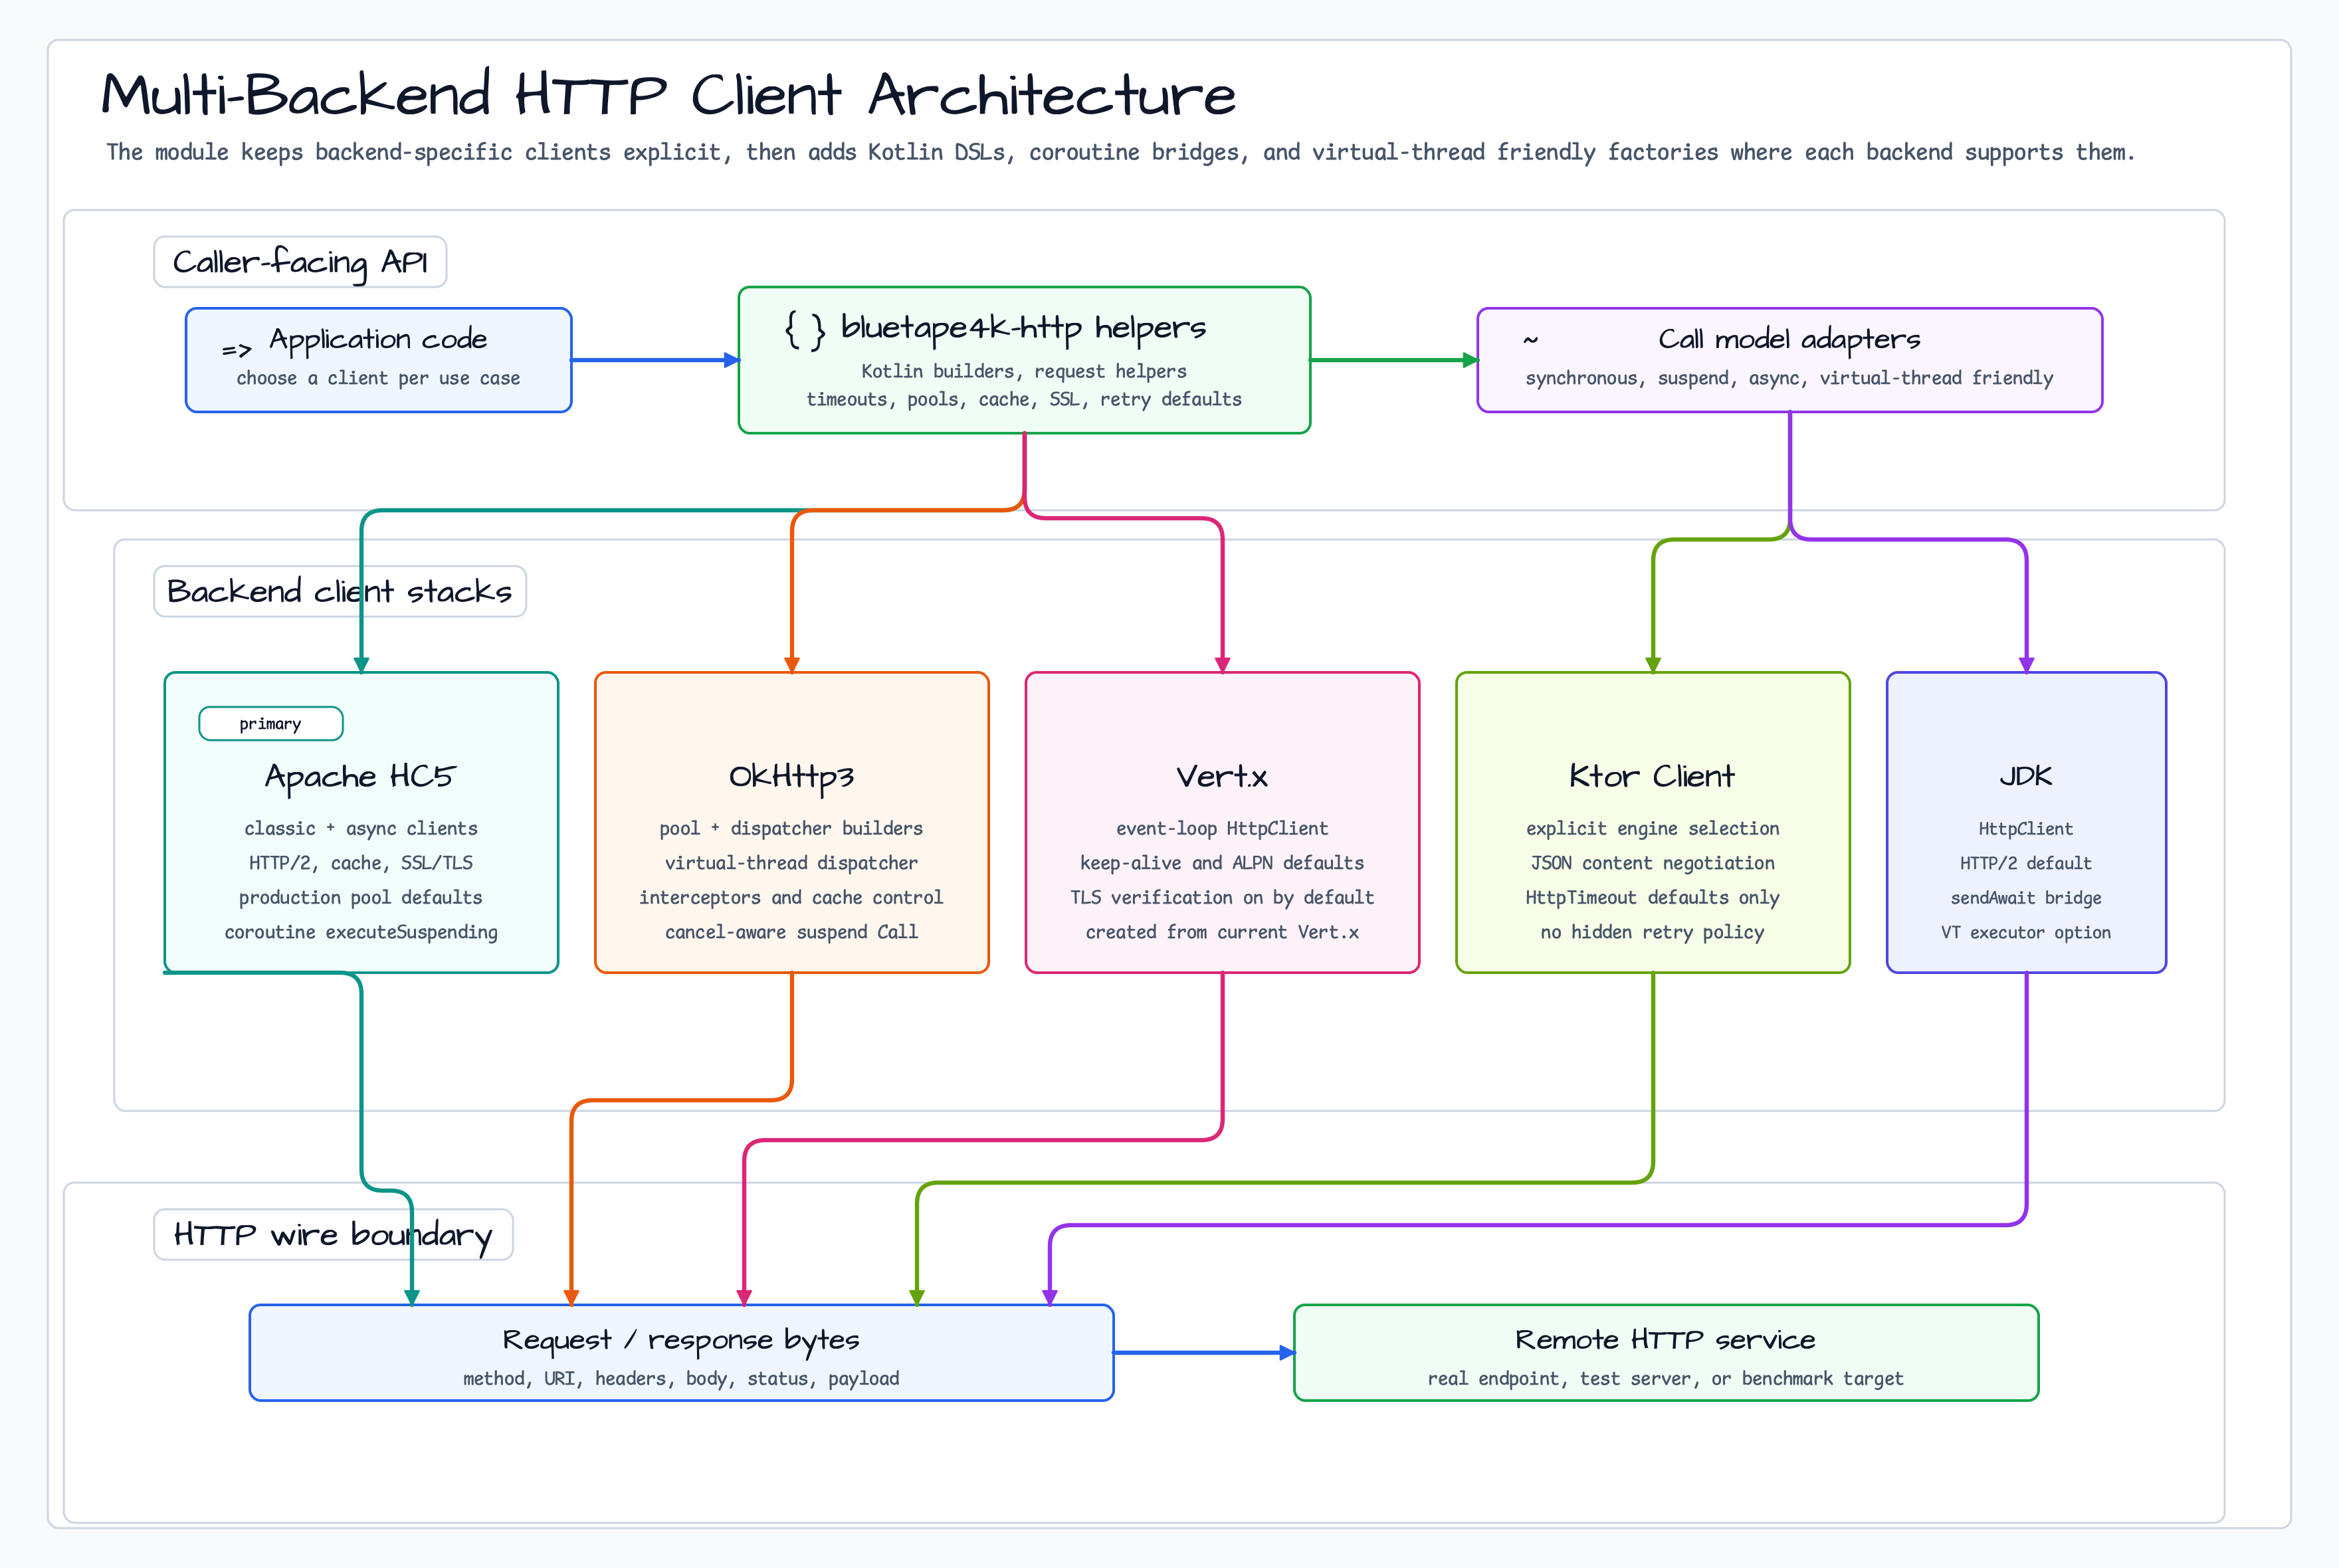Click 'interceptors and cache control' line
The width and height of the screenshot is (2339, 1568).
tap(791, 898)
